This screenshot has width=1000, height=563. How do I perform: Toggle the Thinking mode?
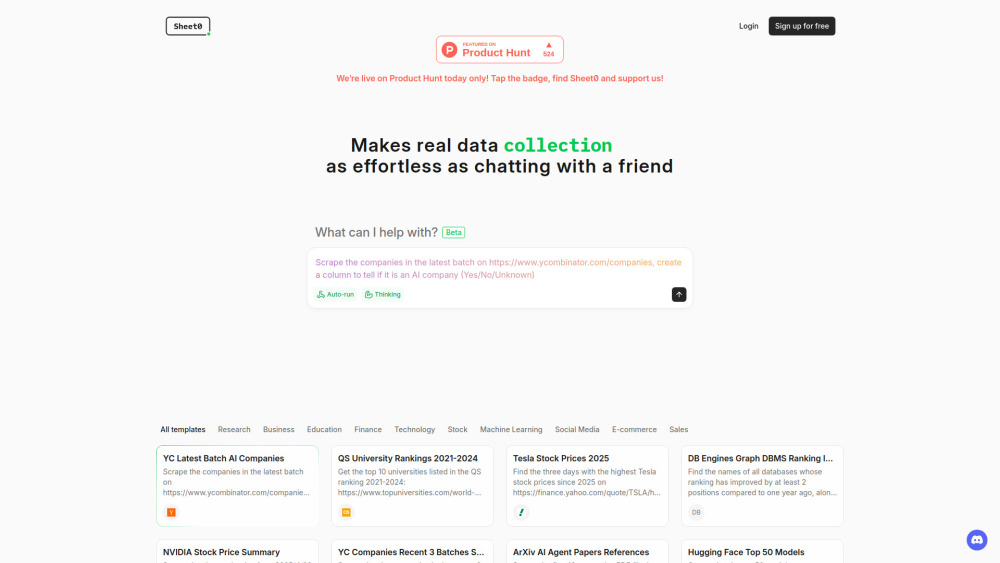[383, 294]
